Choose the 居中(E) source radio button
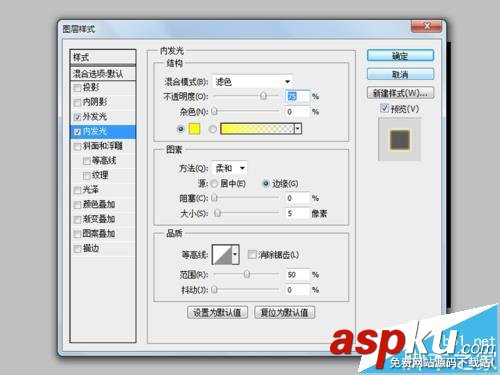The height and width of the screenshot is (375, 500). coord(214,184)
